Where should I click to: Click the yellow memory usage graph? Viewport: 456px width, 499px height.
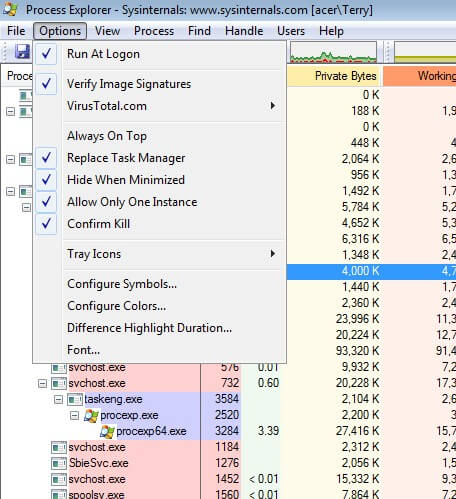point(425,52)
